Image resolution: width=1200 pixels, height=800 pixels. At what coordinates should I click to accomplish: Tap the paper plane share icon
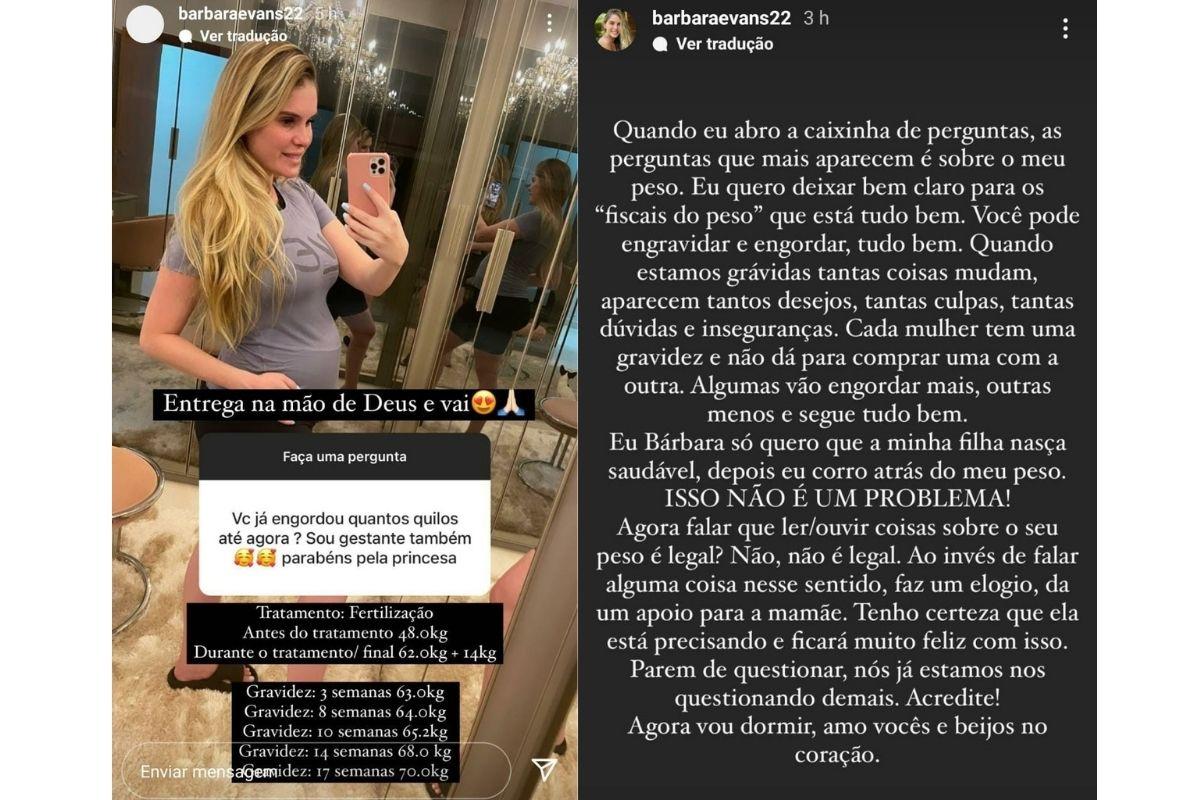coord(544,768)
